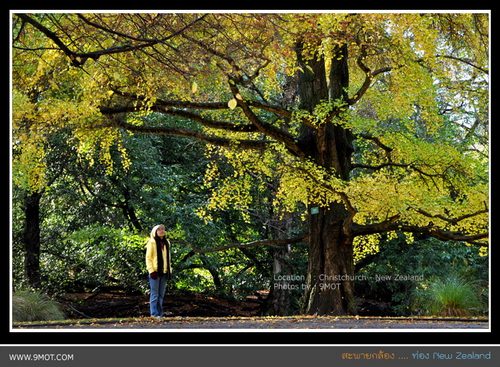Click the autumn tree photo
This screenshot has height=367, width=500.
[x=250, y=171]
